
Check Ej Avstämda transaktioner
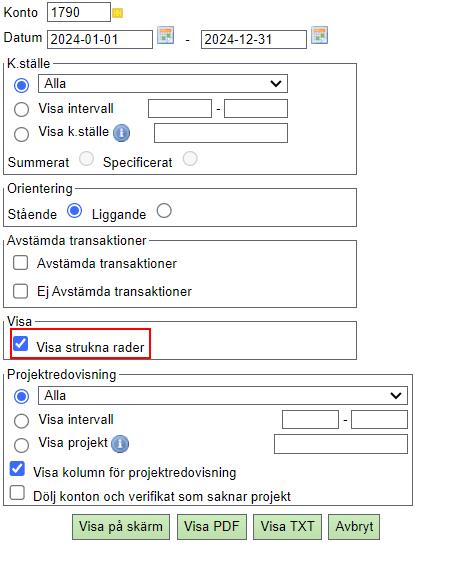(x=20, y=291)
